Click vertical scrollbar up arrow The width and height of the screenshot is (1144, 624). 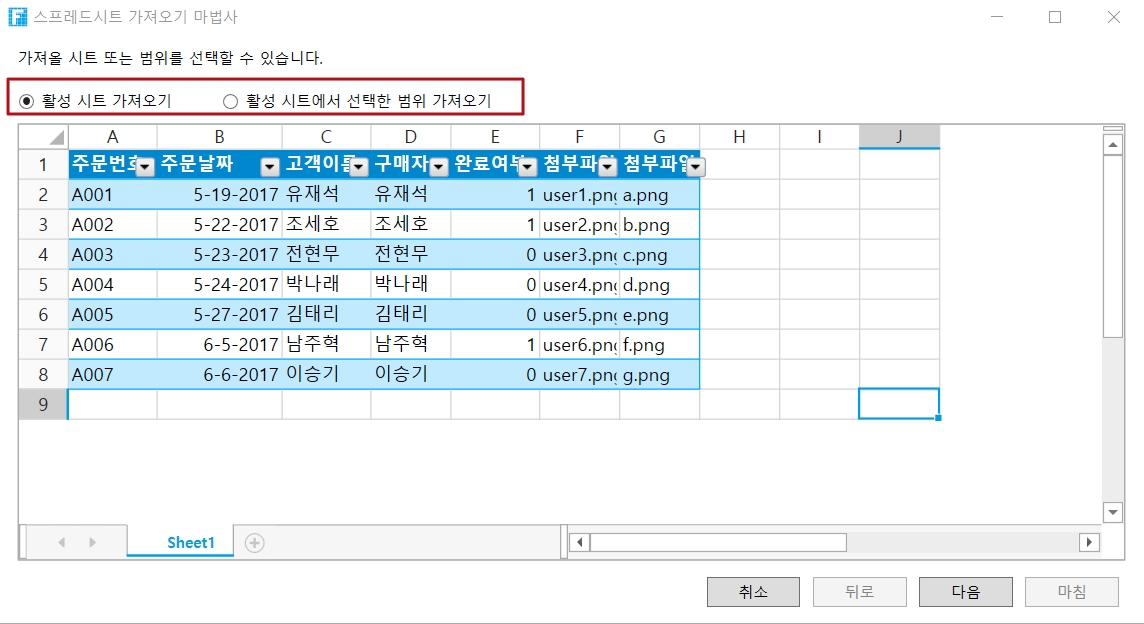(x=1112, y=145)
